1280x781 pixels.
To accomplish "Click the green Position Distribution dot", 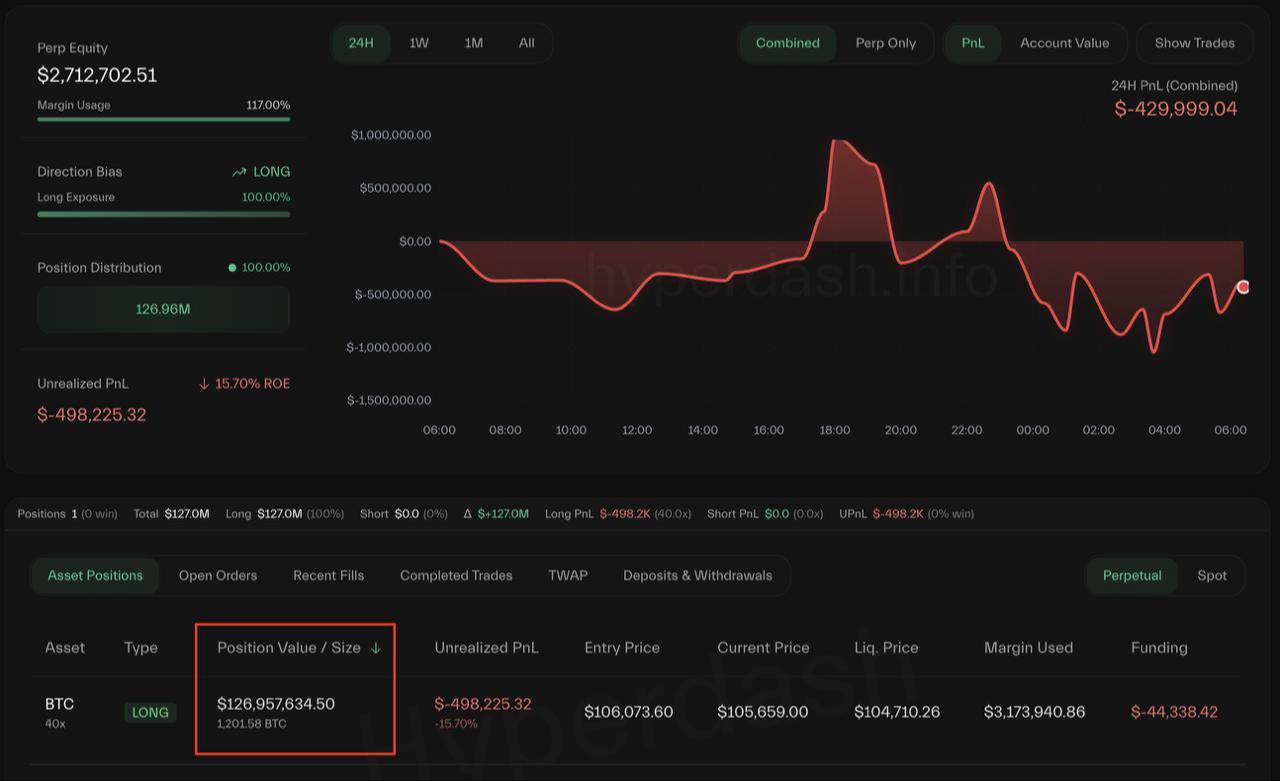I will (x=232, y=268).
